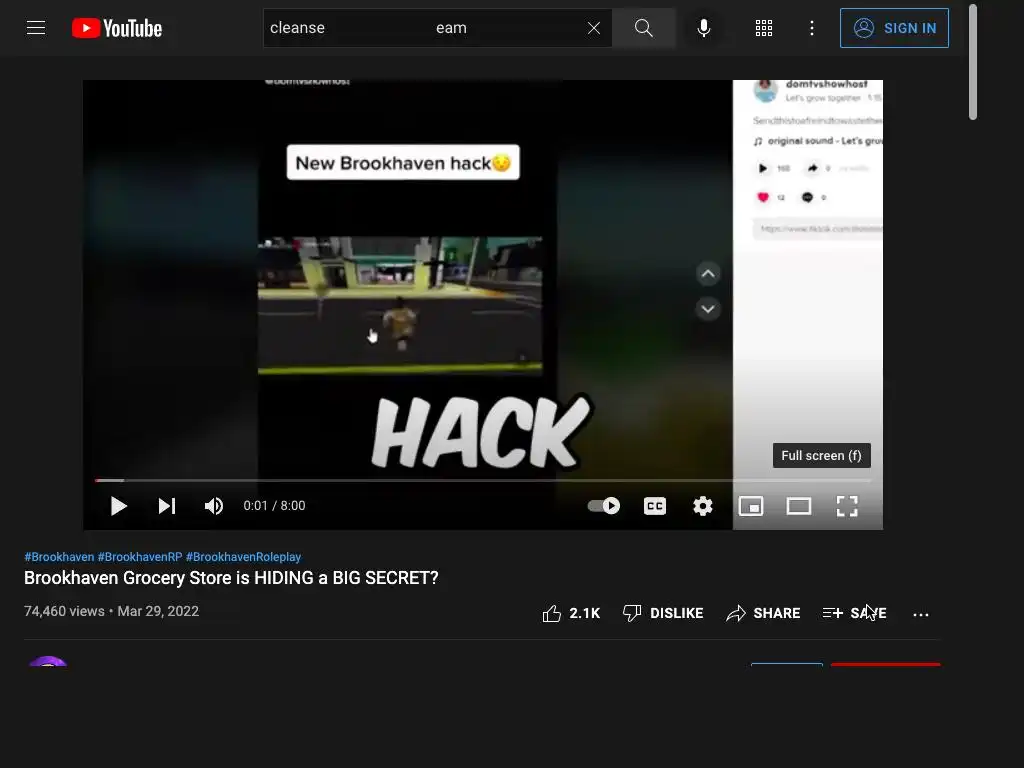Viewport: 1024px width, 768px height.
Task: Clear the search box with X
Action: (594, 28)
